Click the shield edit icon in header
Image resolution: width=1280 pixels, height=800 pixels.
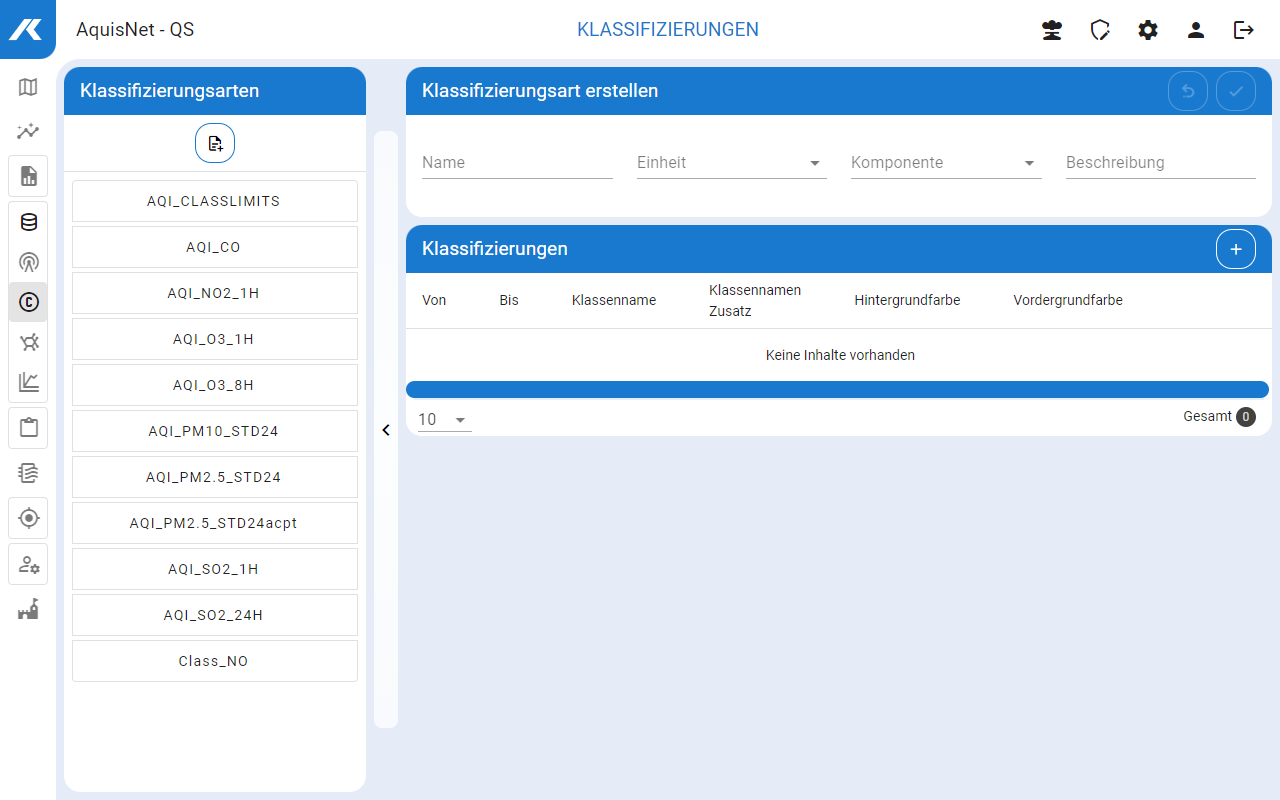click(1100, 30)
